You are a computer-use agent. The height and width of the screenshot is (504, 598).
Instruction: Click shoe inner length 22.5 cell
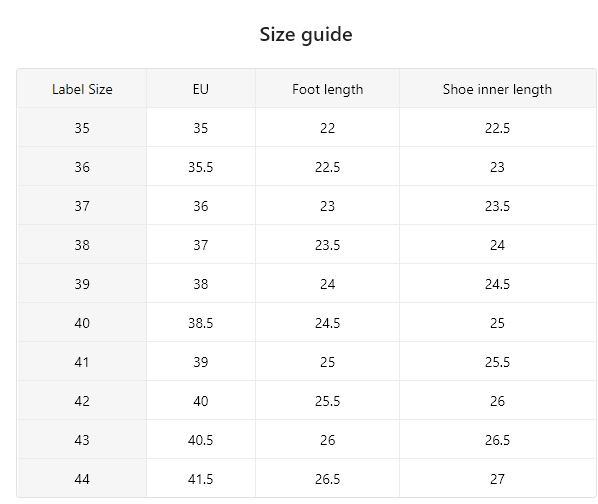(x=497, y=128)
